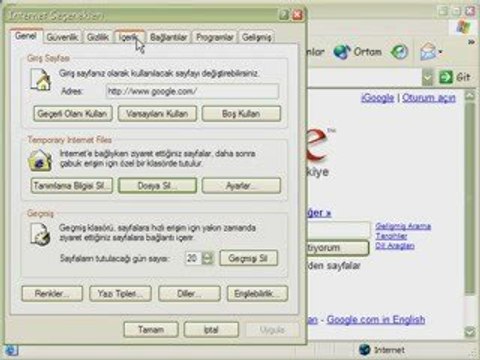
Task: Open the Diller dialog
Action: pyautogui.click(x=189, y=294)
